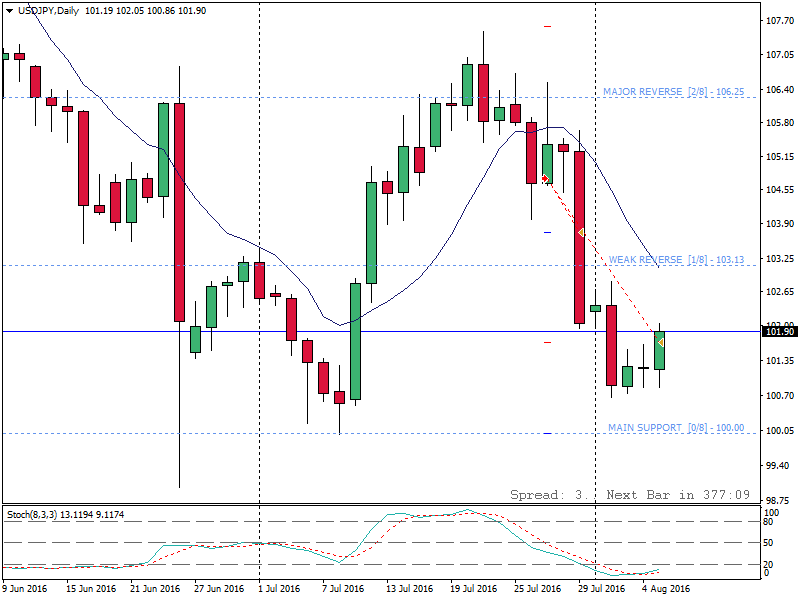Click the WEAK REVERSE [1/8] - 103.13 label

(676, 260)
